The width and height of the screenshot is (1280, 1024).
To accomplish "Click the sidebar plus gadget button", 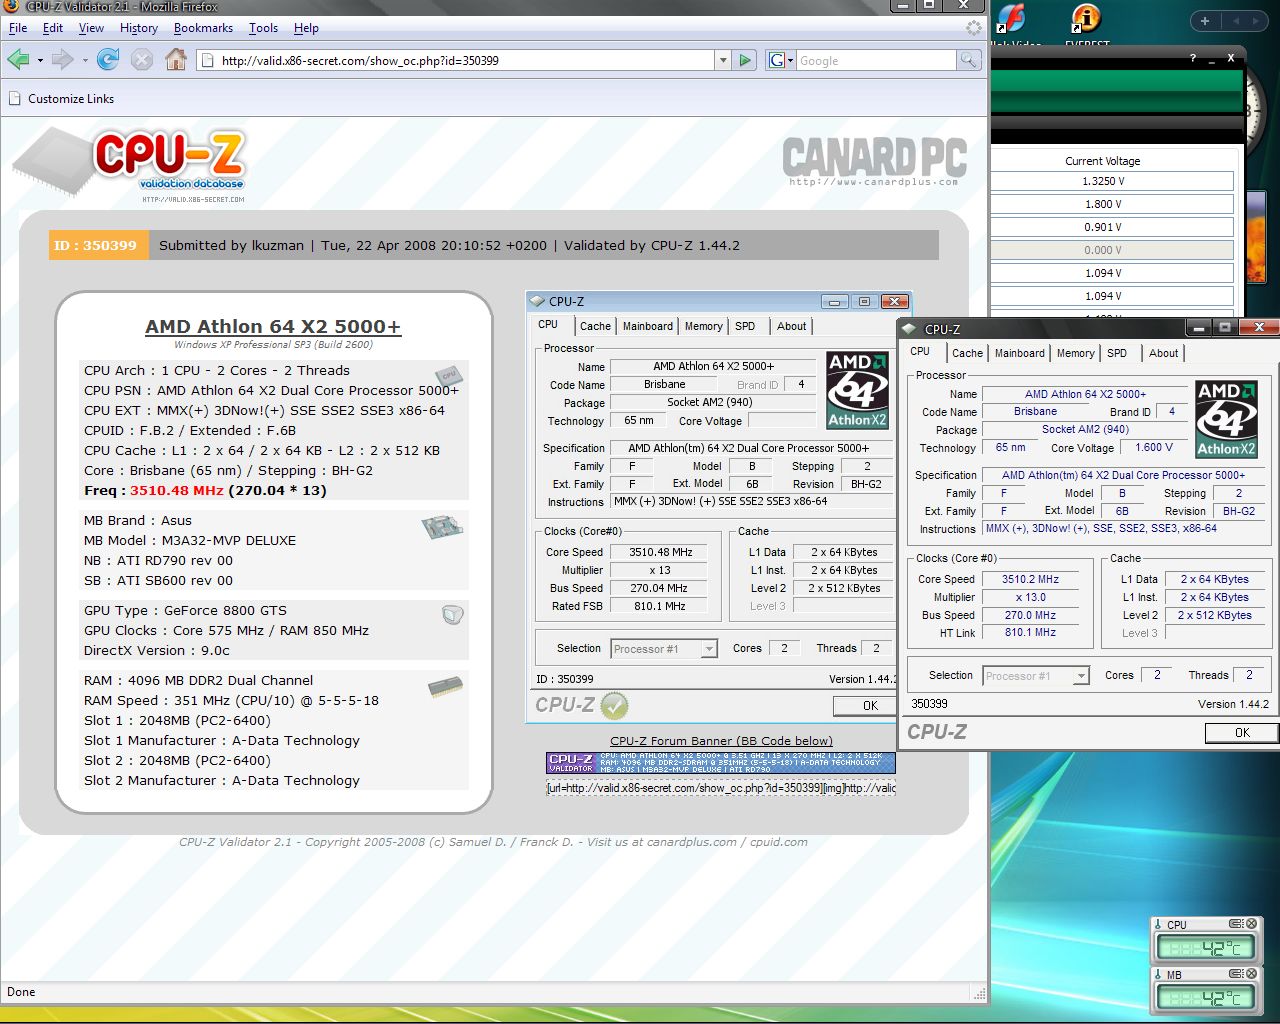I will 1205,20.
